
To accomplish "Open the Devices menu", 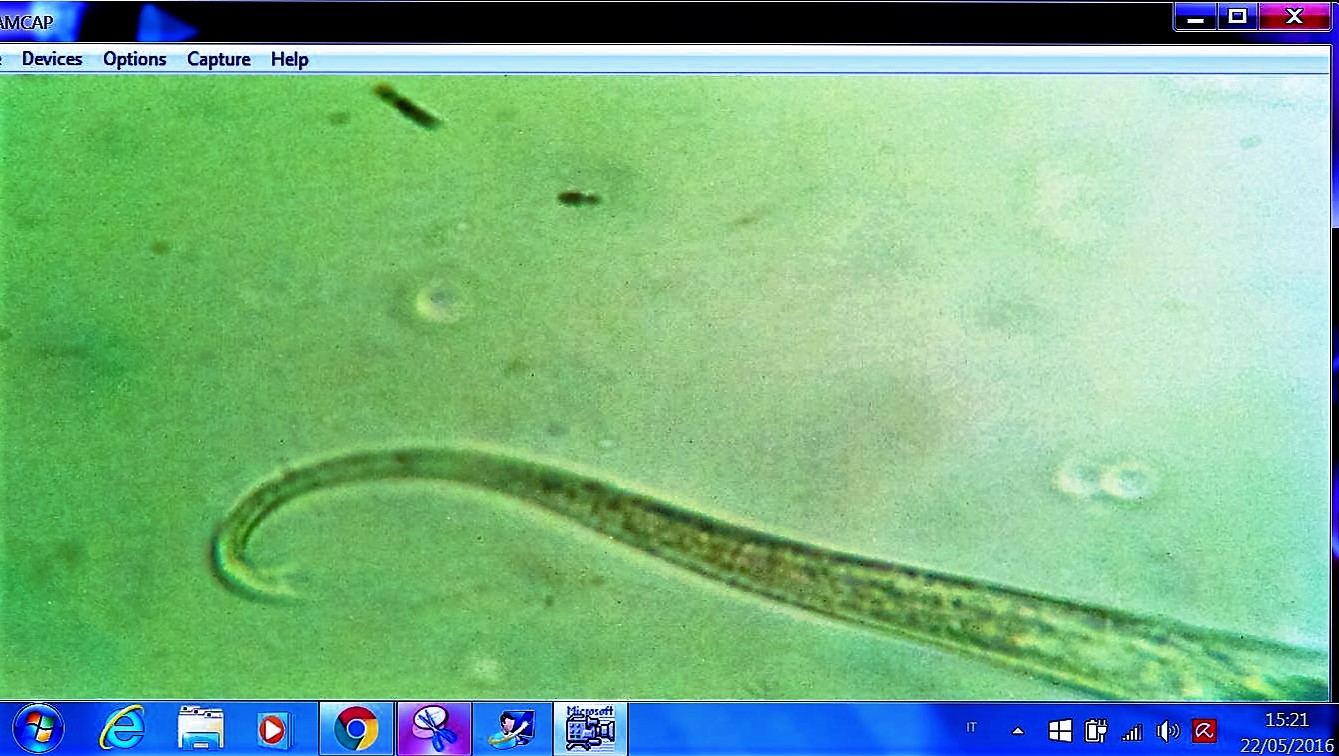I will (52, 59).
